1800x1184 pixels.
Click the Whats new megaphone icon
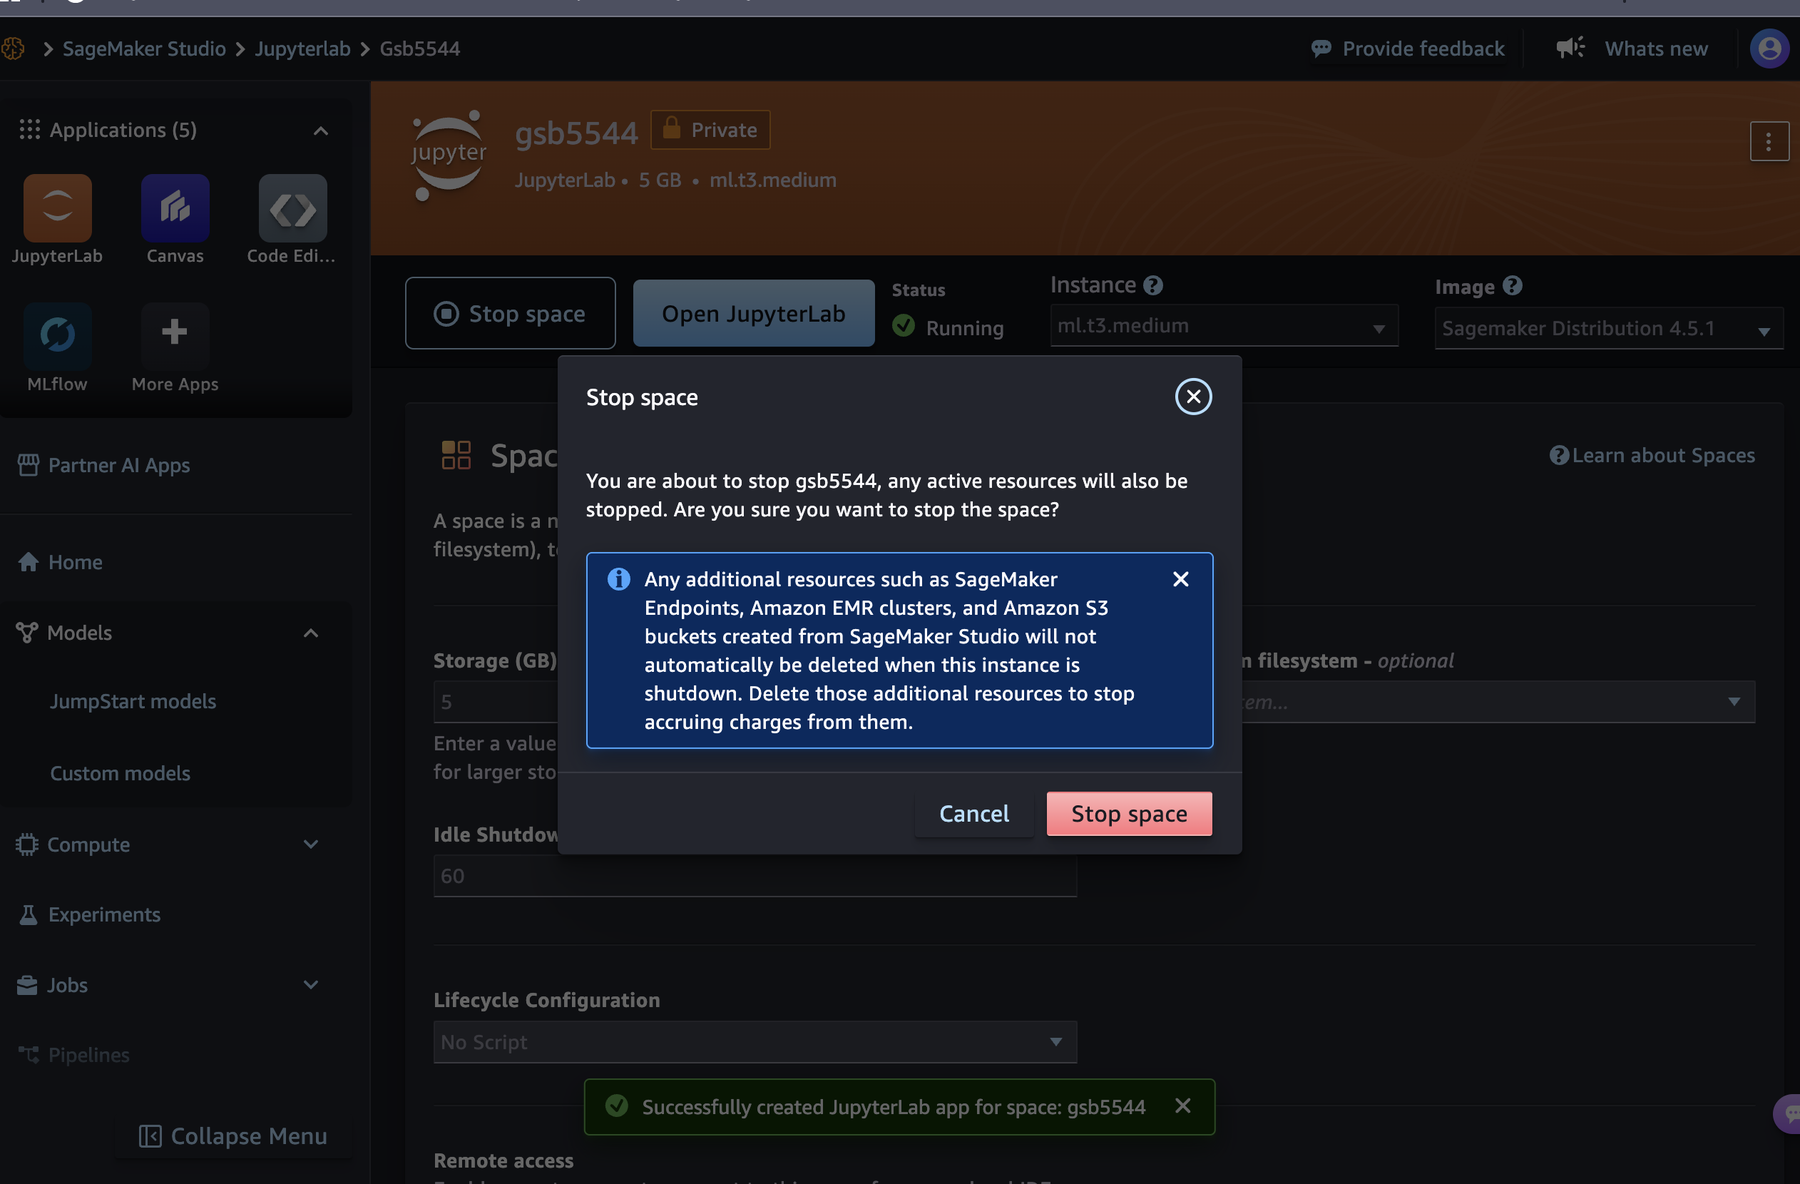click(1570, 48)
